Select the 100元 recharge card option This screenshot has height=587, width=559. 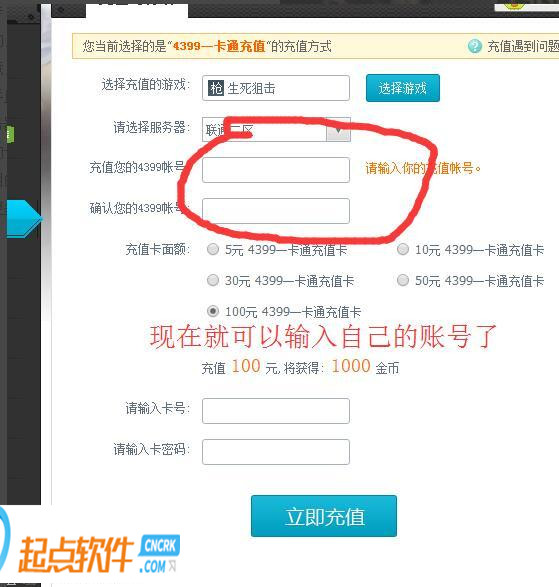click(x=213, y=311)
